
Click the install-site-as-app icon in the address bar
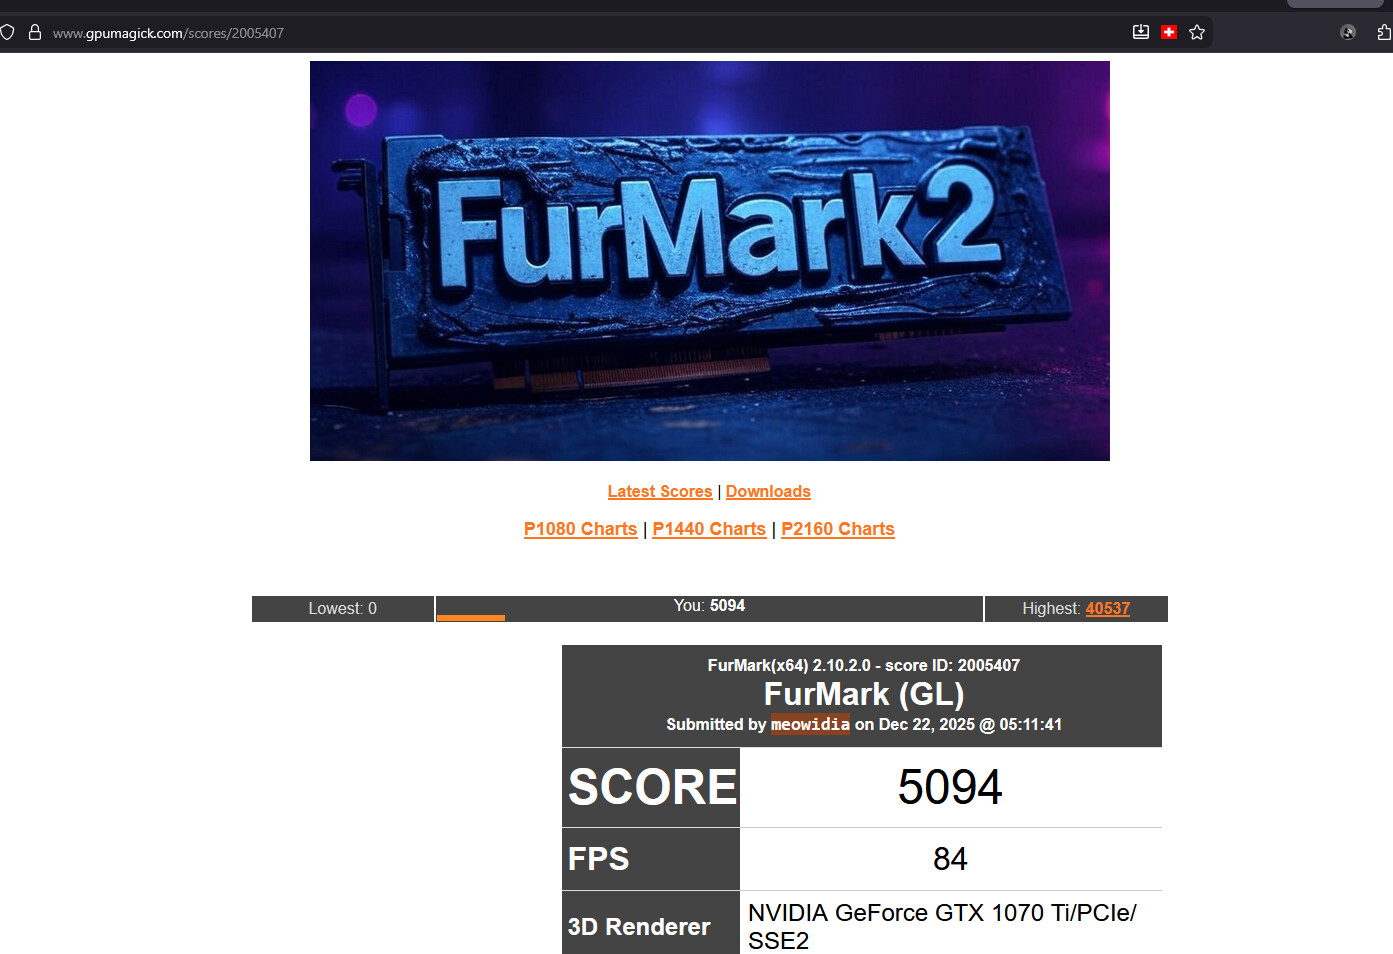1140,33
